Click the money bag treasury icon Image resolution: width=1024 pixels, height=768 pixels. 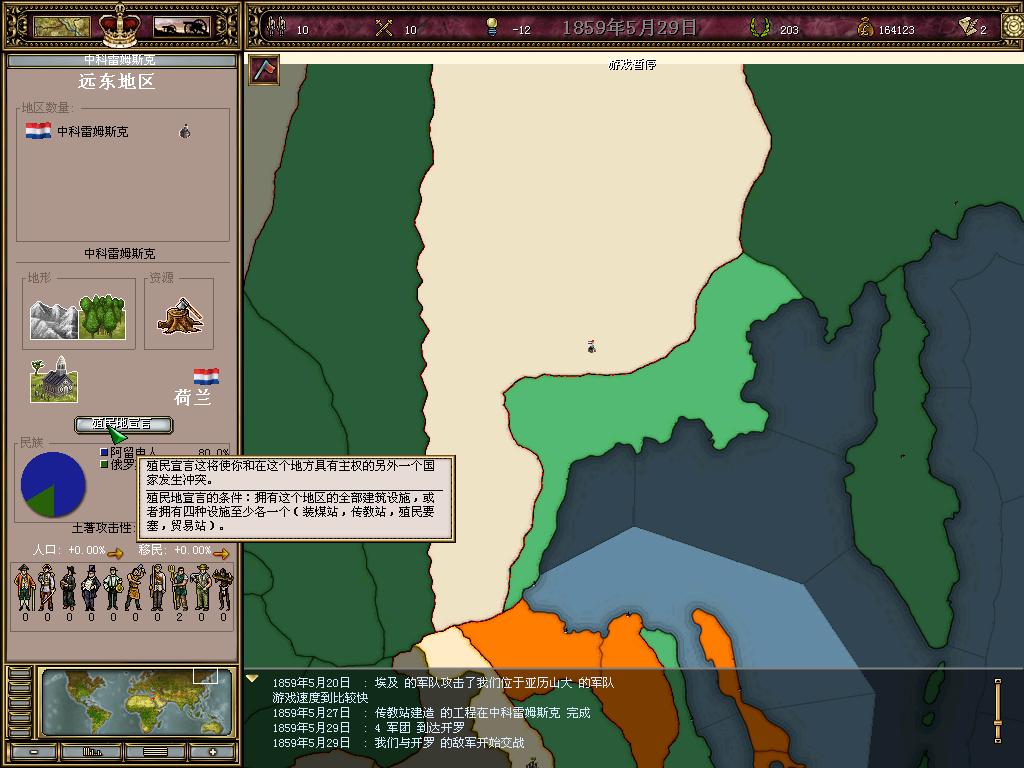tap(865, 27)
